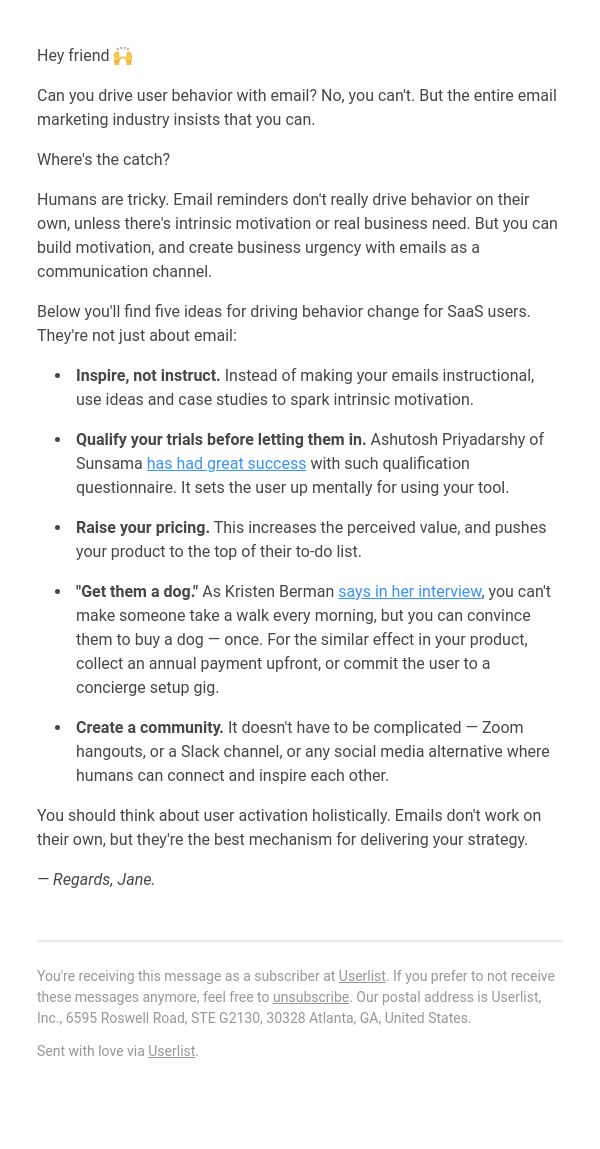The height and width of the screenshot is (1149, 600).
Task: Click the bullet point before "Inspire, not instruct."
Action: click(x=58, y=376)
